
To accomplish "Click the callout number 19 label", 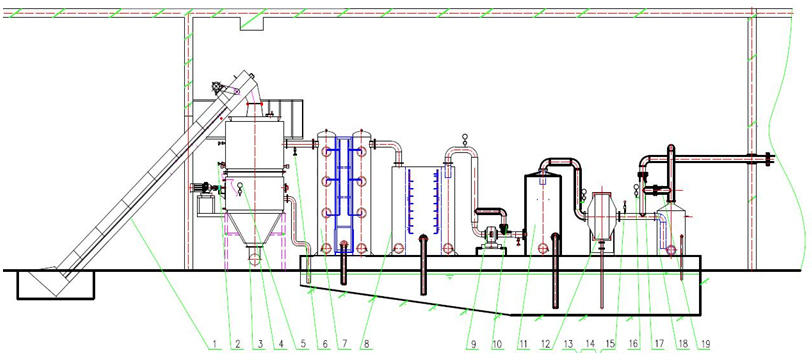I will (x=706, y=344).
